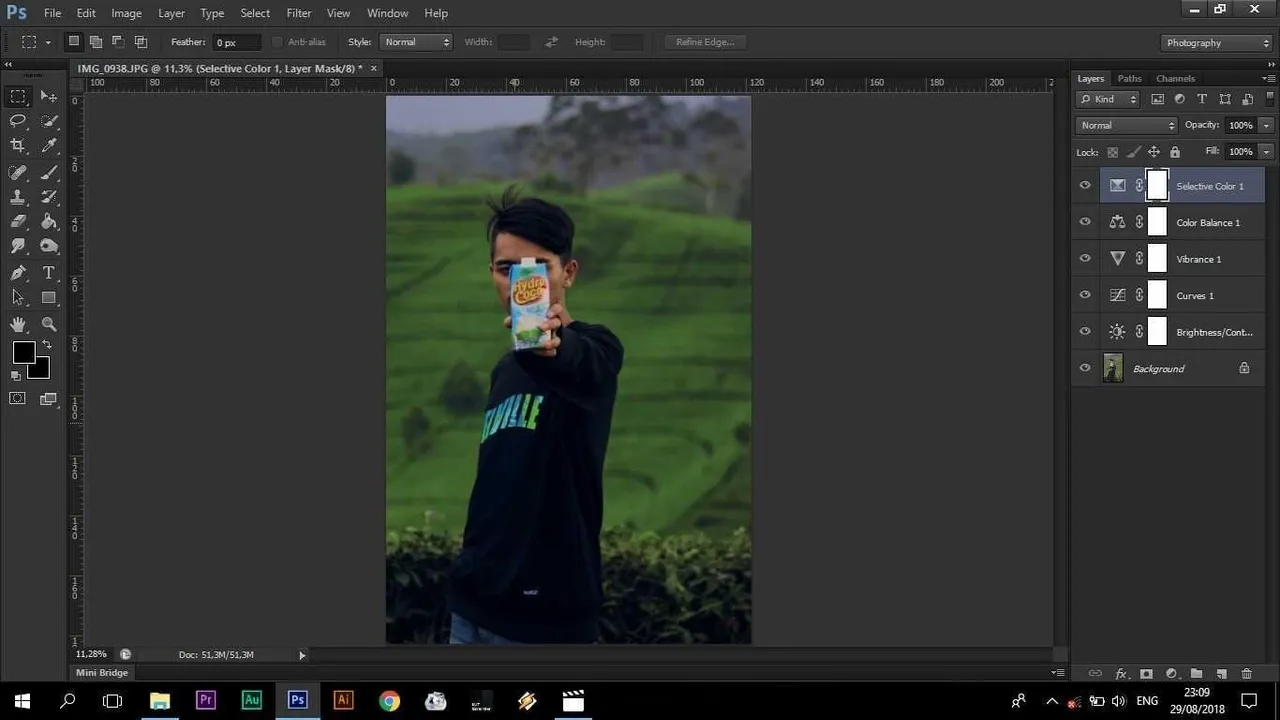Select the Crop tool
1280x720 pixels.
18,146
